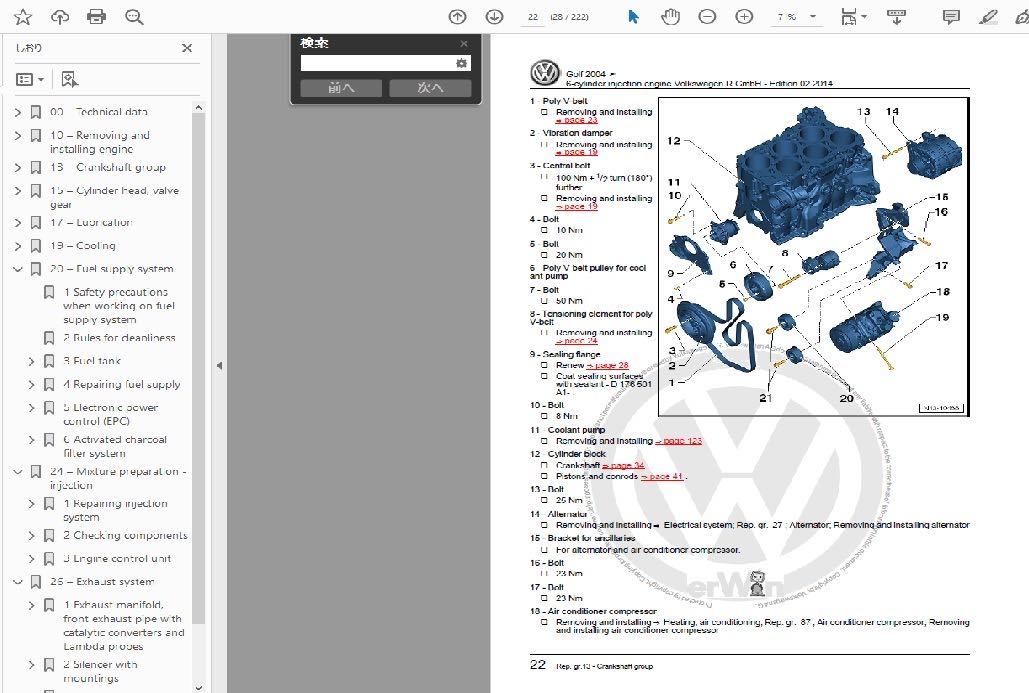The height and width of the screenshot is (693, 1029).
Task: Click the search text input field
Action: (x=378, y=63)
